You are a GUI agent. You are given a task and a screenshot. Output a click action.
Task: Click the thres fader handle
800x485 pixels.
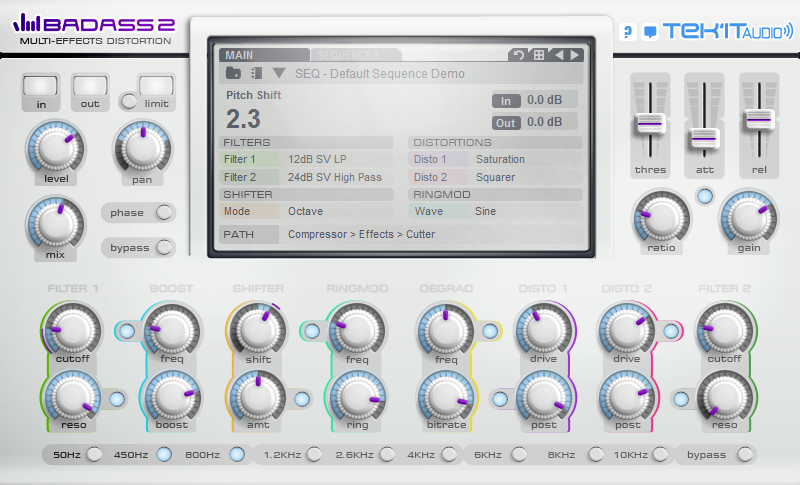pyautogui.click(x=650, y=124)
